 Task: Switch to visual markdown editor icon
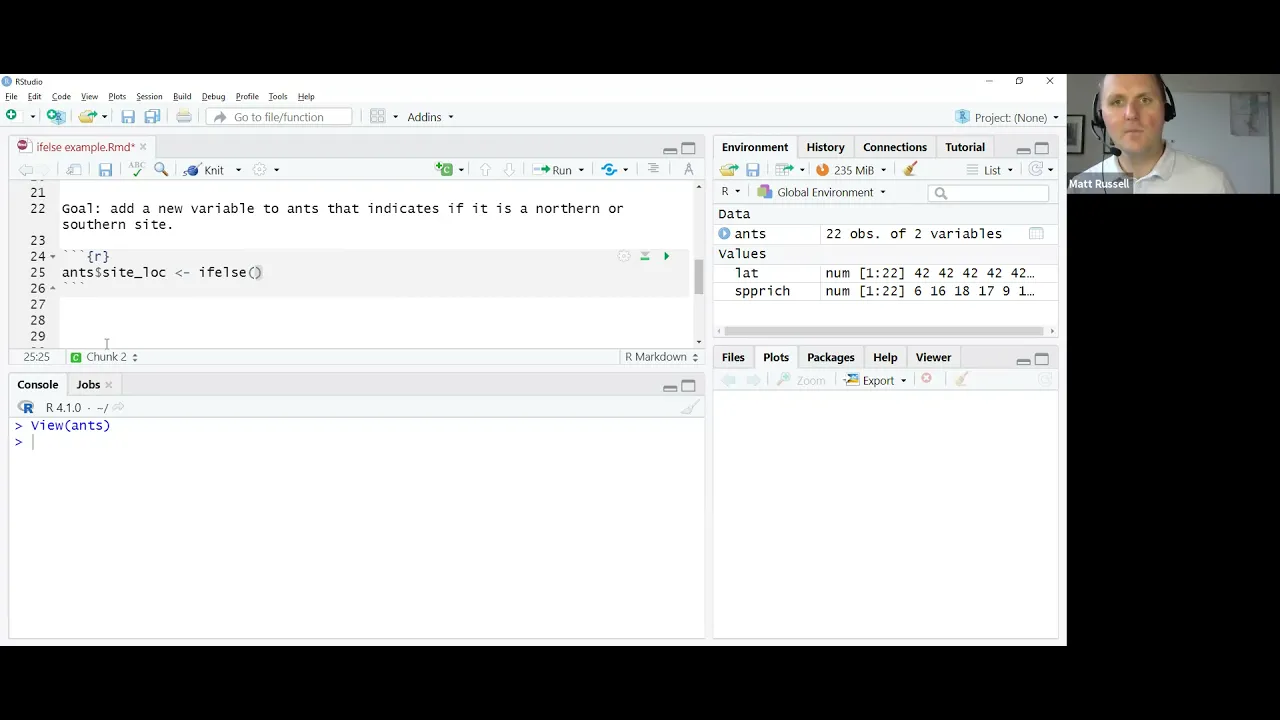click(x=688, y=170)
